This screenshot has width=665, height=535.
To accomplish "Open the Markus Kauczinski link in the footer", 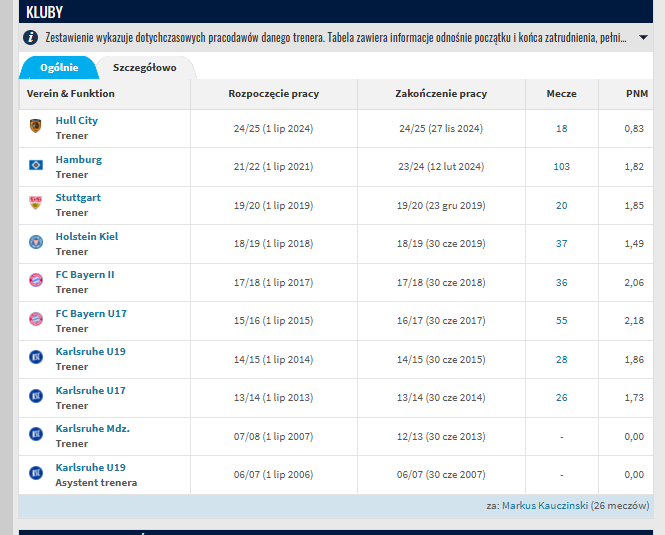I will (545, 506).
